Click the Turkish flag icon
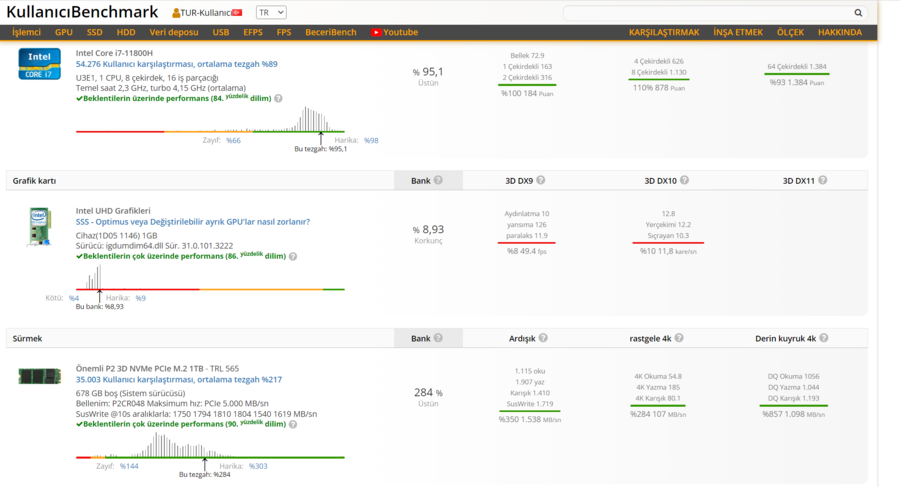Viewport: 900px width, 487px height. tap(237, 13)
